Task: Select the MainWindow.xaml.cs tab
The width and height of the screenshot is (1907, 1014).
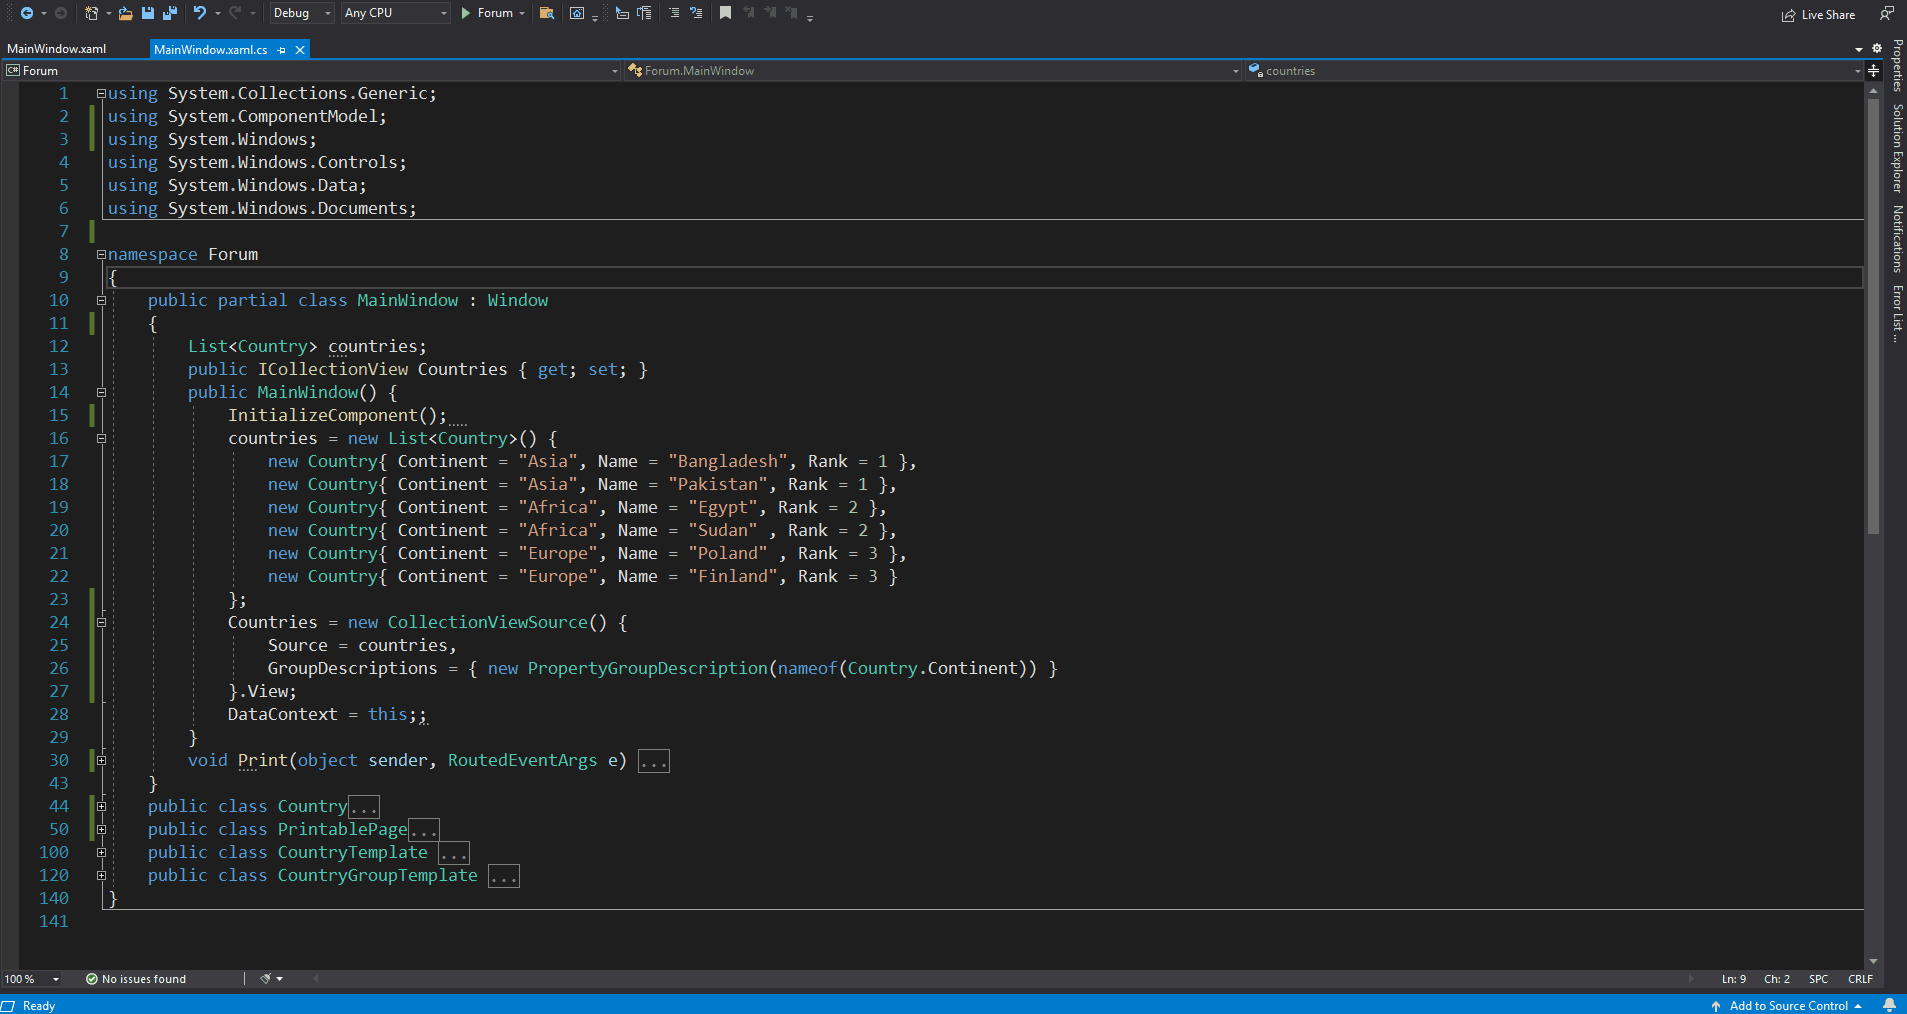Action: click(x=210, y=49)
